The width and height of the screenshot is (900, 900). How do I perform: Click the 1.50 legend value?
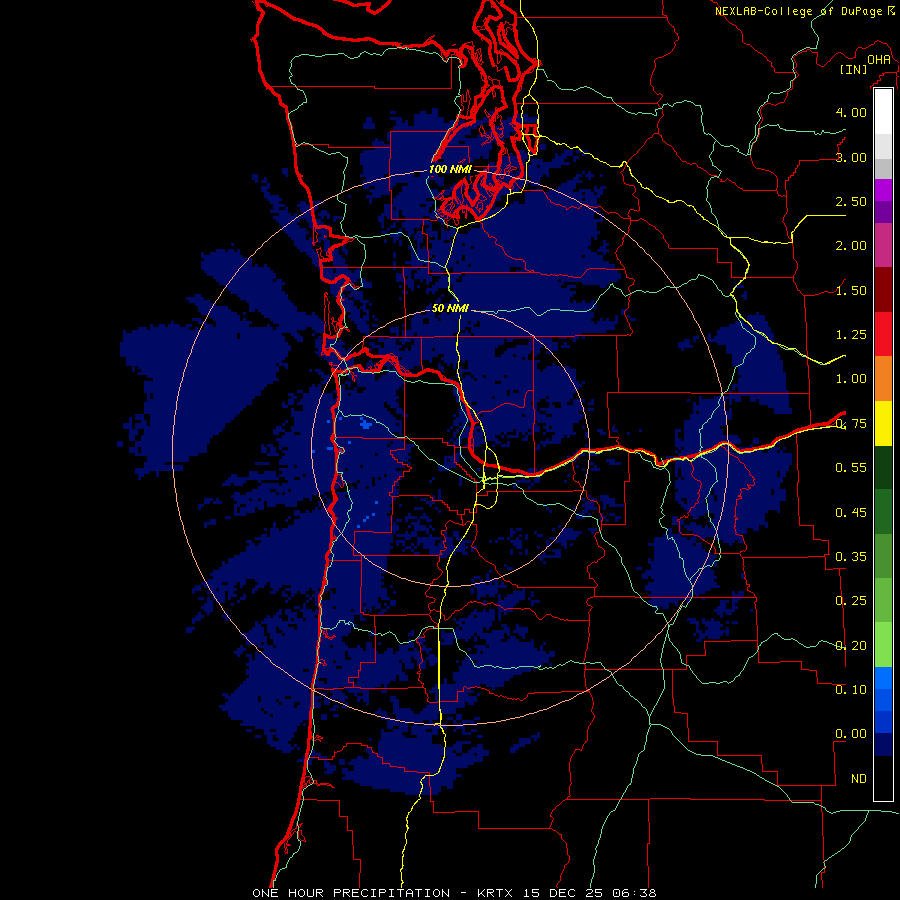click(x=851, y=290)
